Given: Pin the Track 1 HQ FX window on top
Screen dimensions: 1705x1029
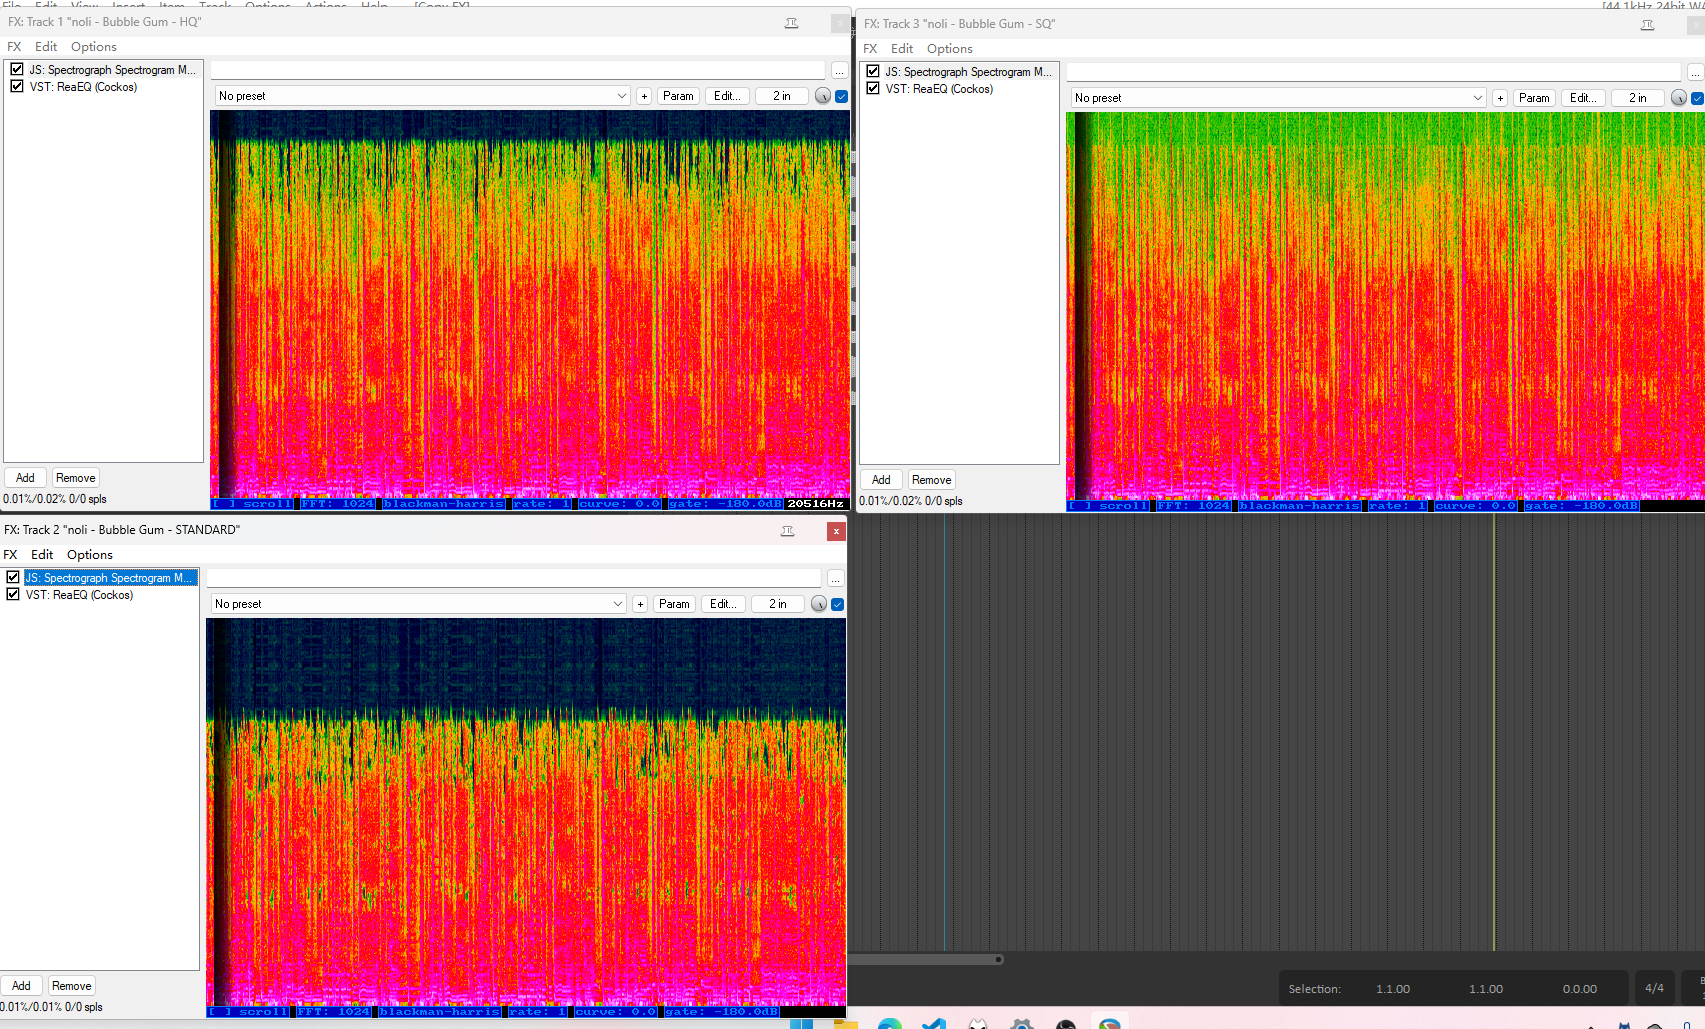Looking at the screenshot, I should click(x=791, y=23).
